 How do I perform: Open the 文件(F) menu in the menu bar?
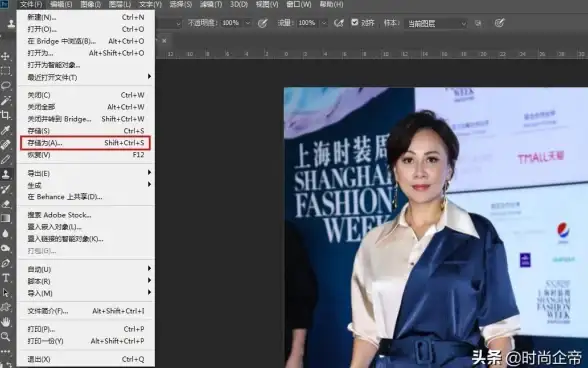tap(31, 5)
